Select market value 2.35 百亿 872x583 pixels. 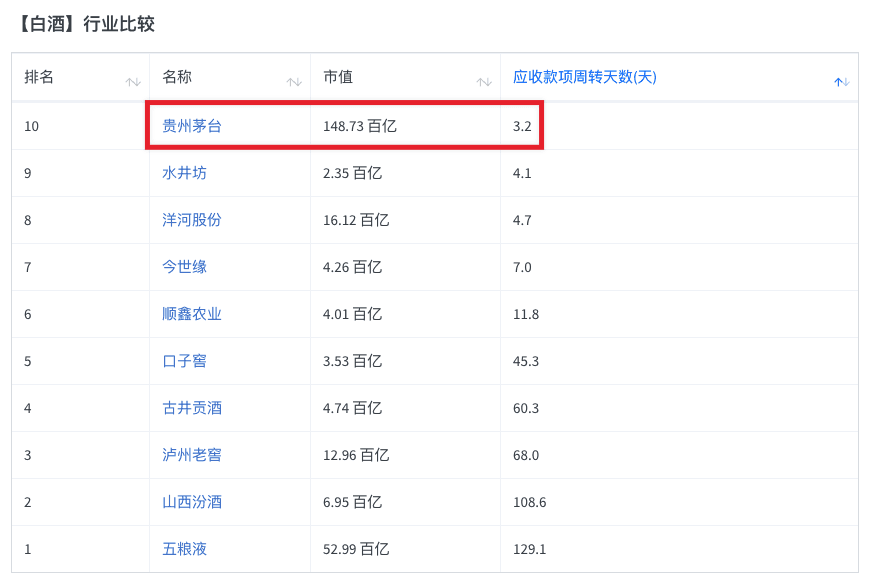coord(353,173)
